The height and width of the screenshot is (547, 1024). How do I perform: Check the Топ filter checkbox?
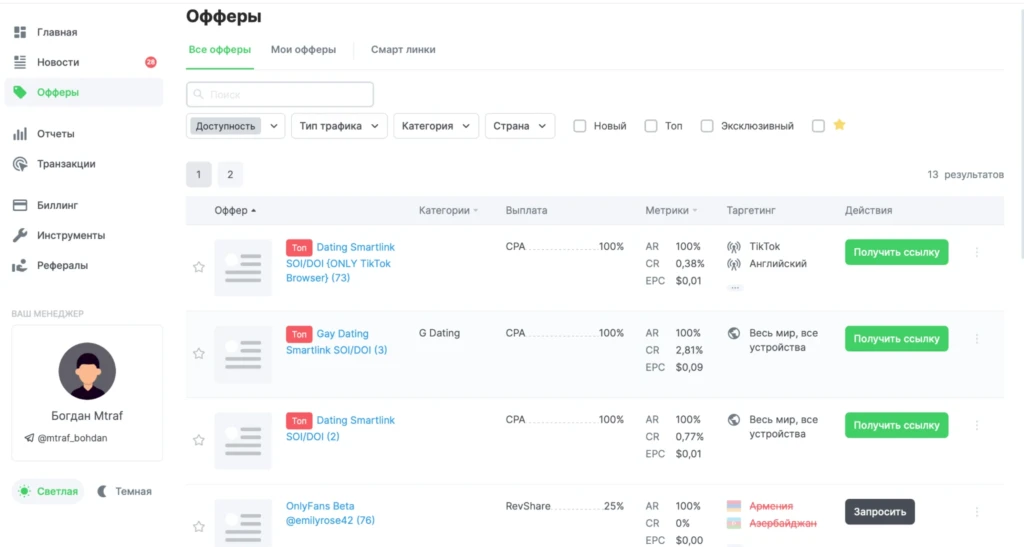click(x=650, y=126)
